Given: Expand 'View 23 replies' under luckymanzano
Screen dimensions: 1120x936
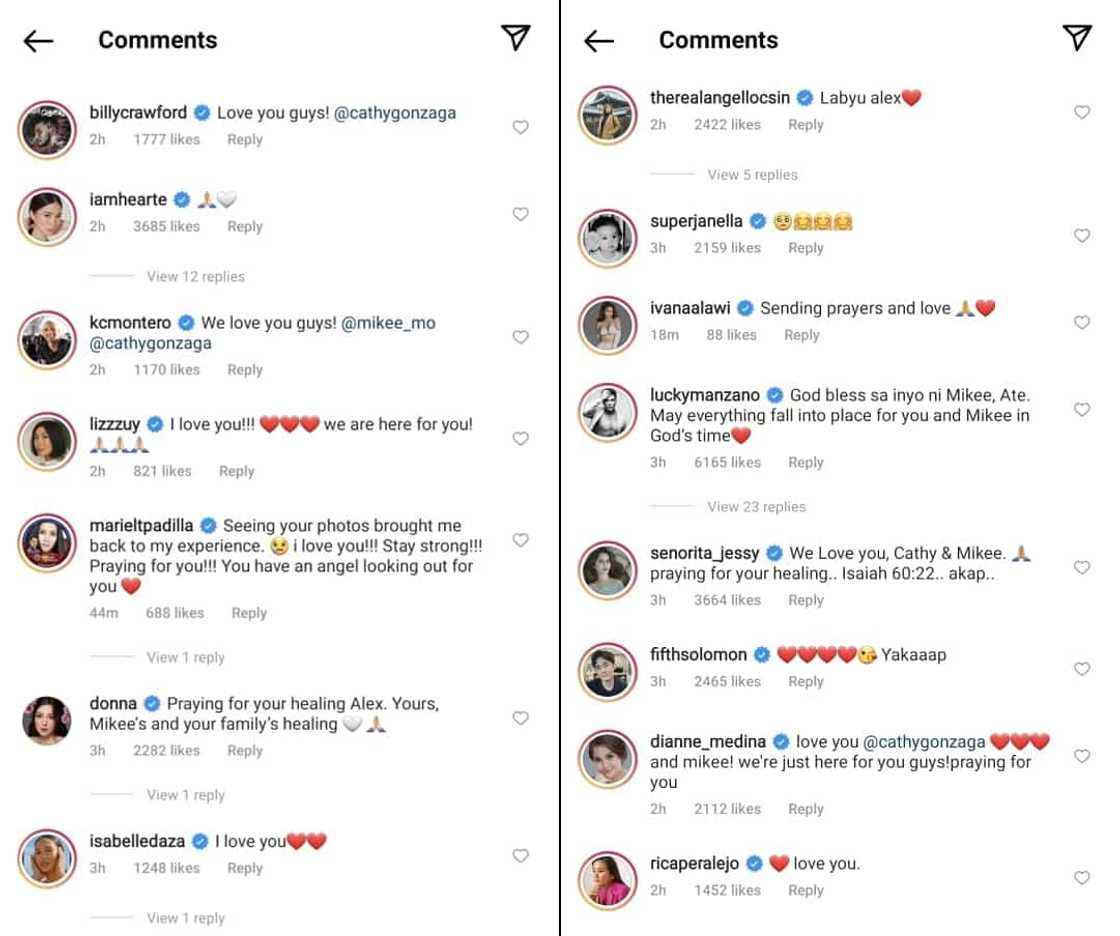Looking at the screenshot, I should 756,507.
